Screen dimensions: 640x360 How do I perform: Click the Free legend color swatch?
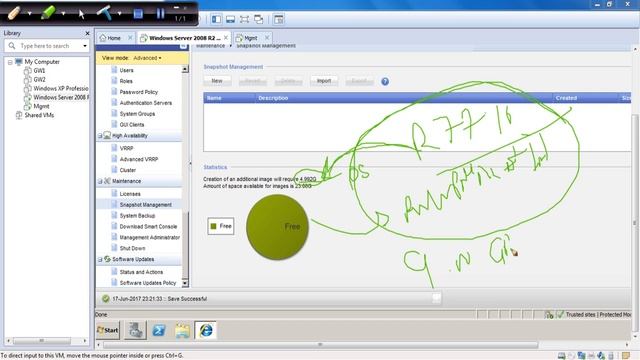coord(213,226)
